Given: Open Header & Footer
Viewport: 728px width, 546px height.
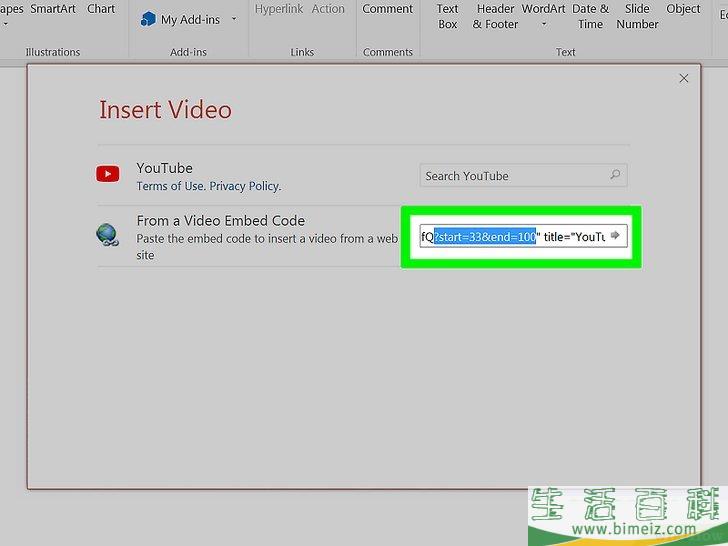Looking at the screenshot, I should (495, 16).
